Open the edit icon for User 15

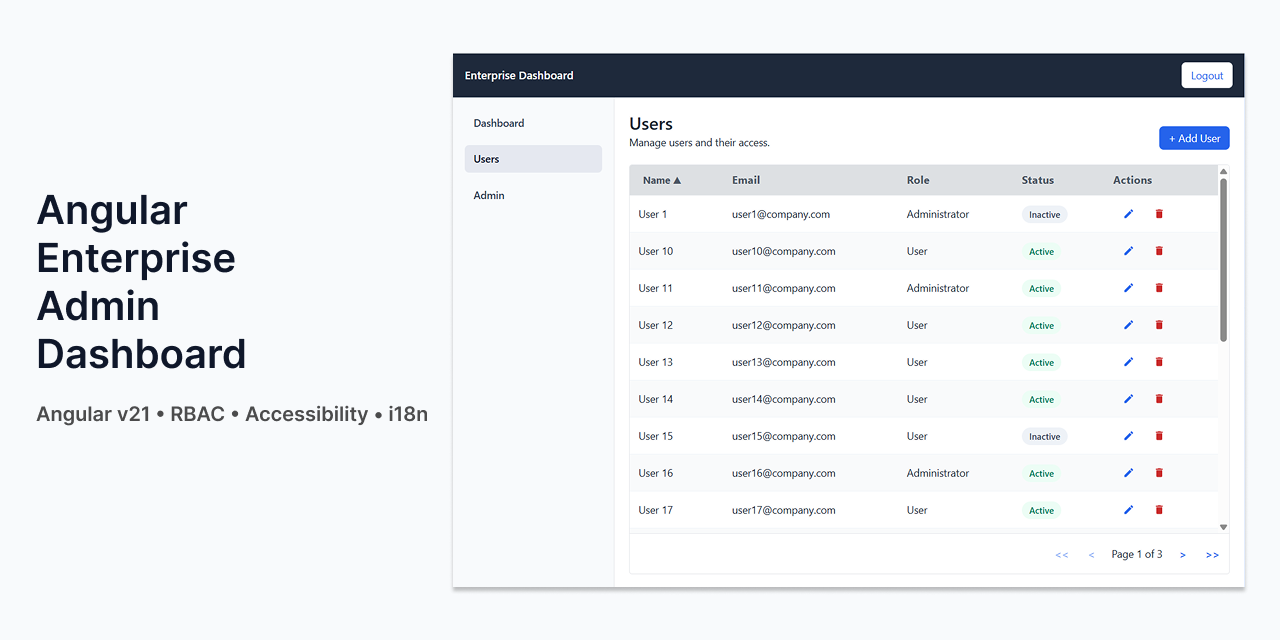point(1128,435)
